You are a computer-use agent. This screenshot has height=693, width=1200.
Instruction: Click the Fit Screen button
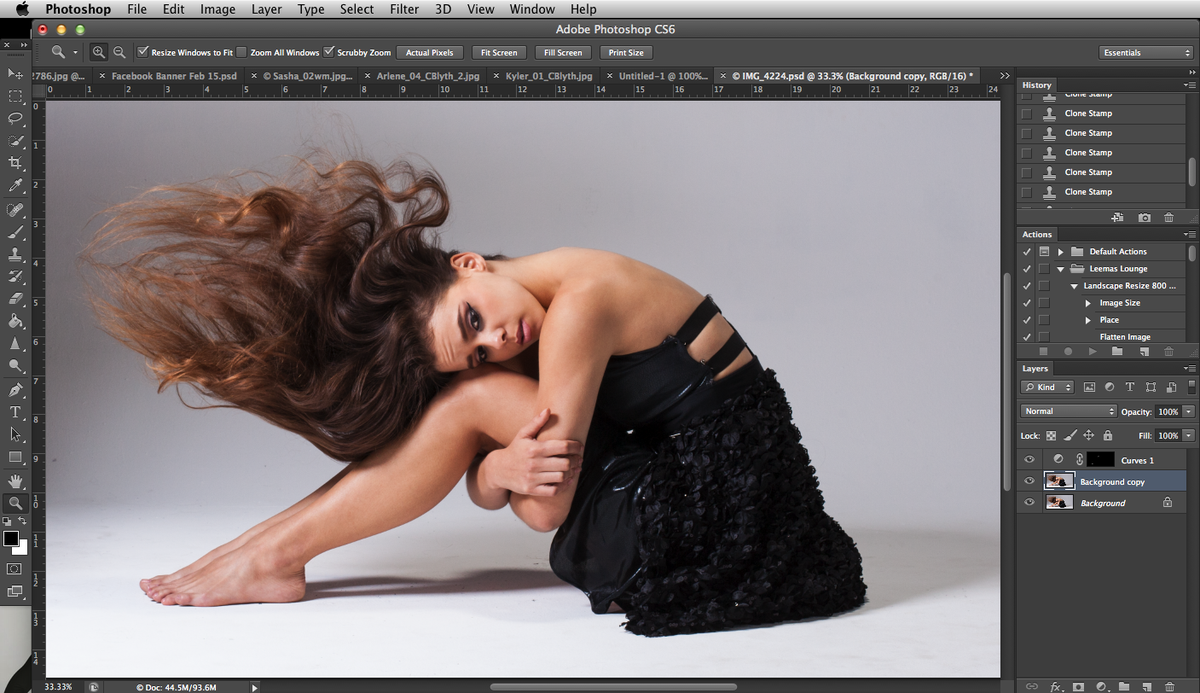click(498, 52)
